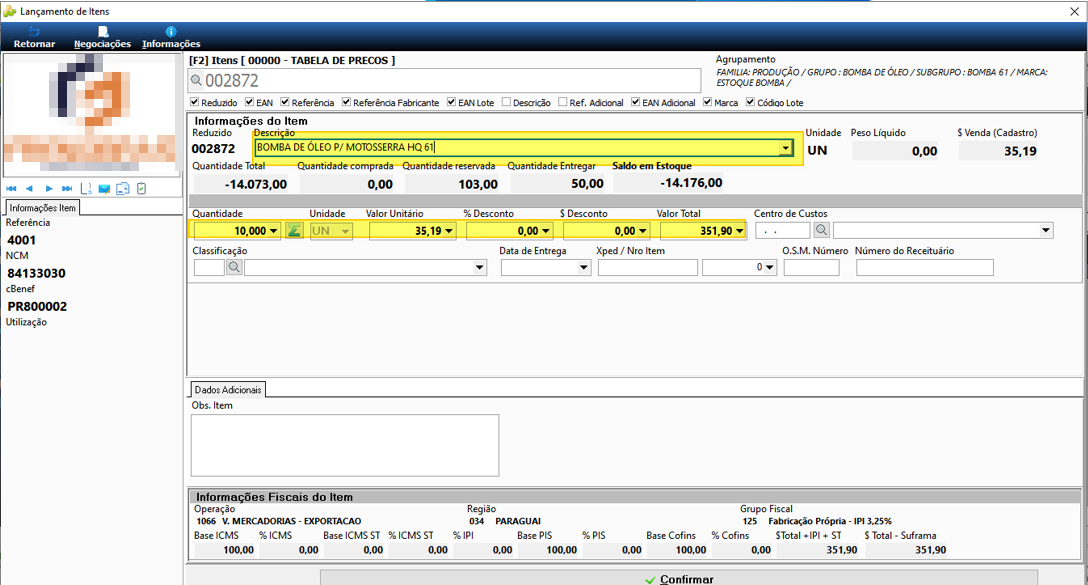Click the Referência value 4001

[x=22, y=240]
